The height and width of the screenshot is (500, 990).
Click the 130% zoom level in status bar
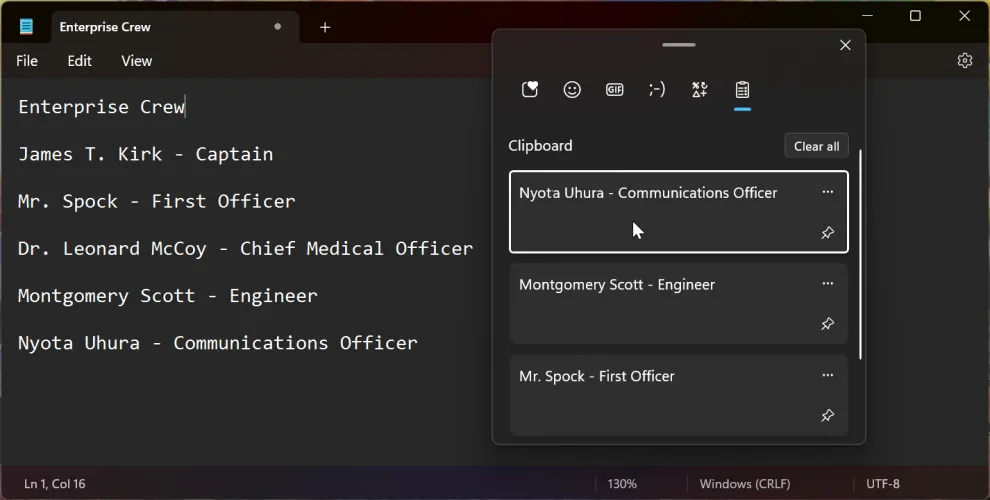[x=622, y=484]
